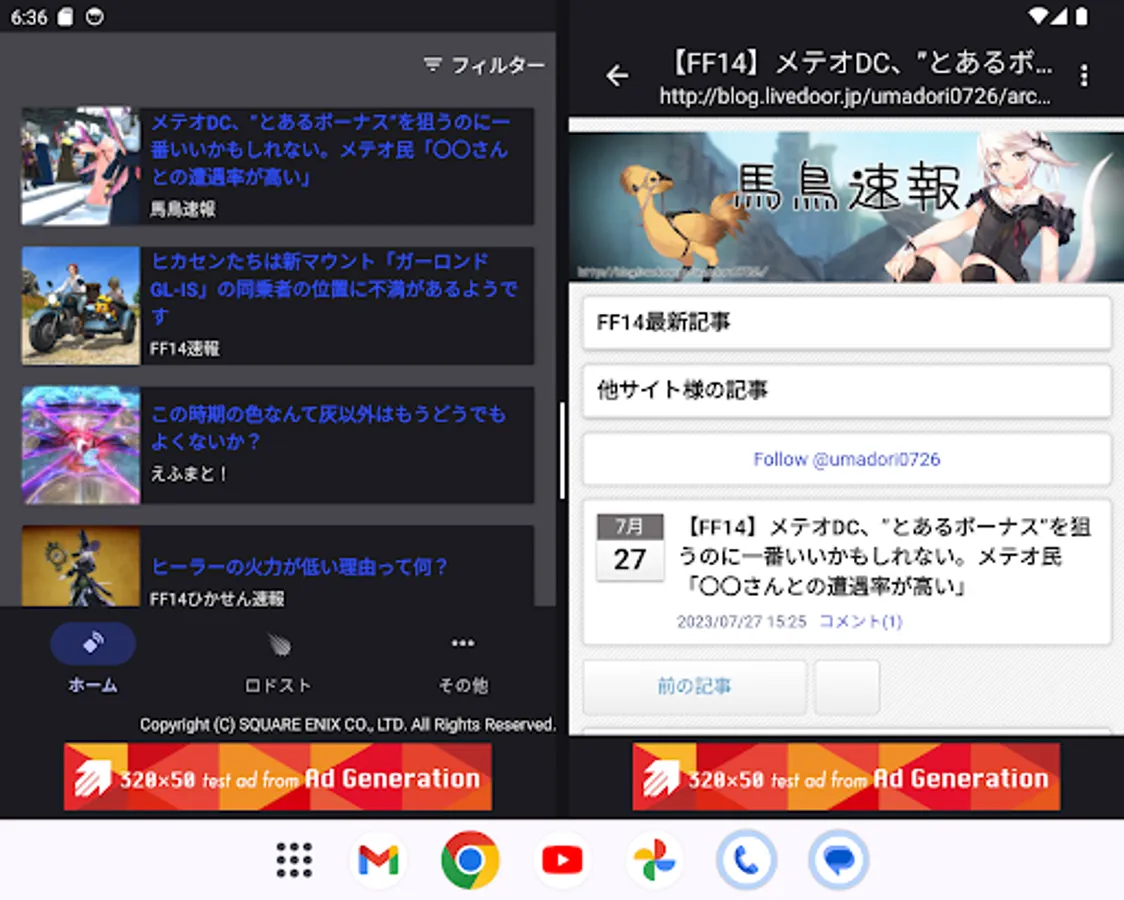Viewport: 1124px width, 900px height.
Task: Tap the ロドスト meteor icon
Action: [279, 643]
